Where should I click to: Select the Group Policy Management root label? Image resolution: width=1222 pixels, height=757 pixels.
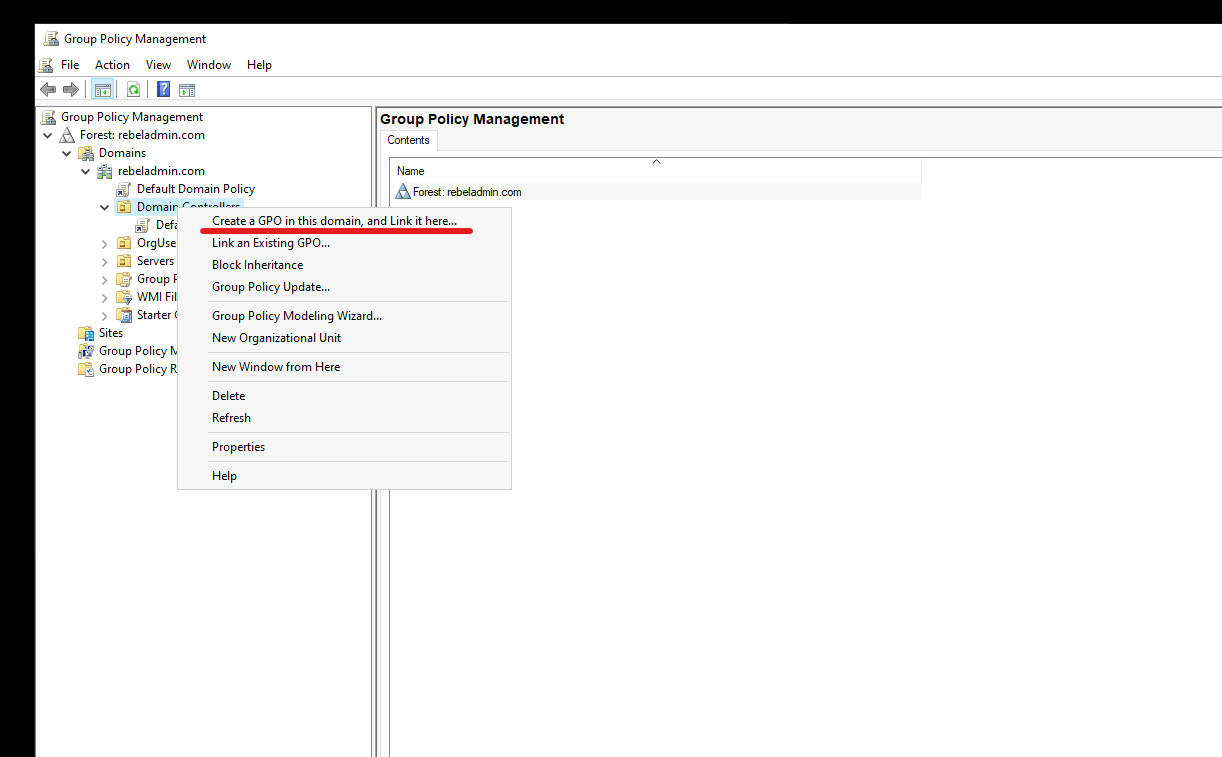point(132,117)
